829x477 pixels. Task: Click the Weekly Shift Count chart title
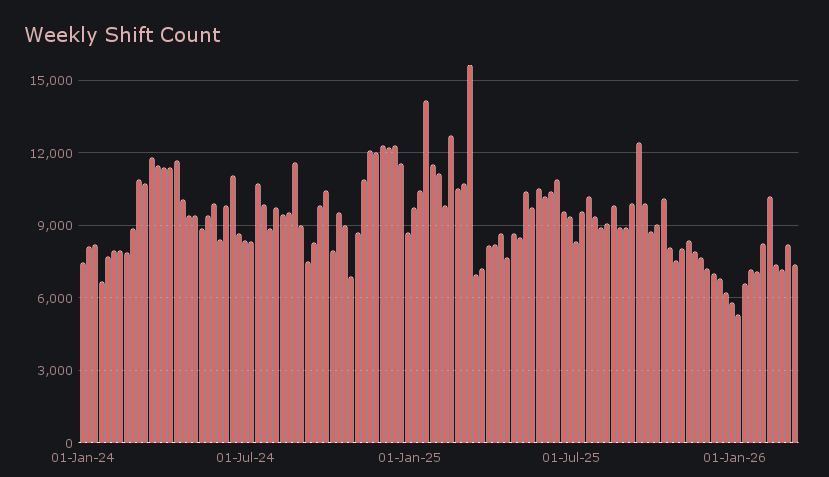(122, 35)
